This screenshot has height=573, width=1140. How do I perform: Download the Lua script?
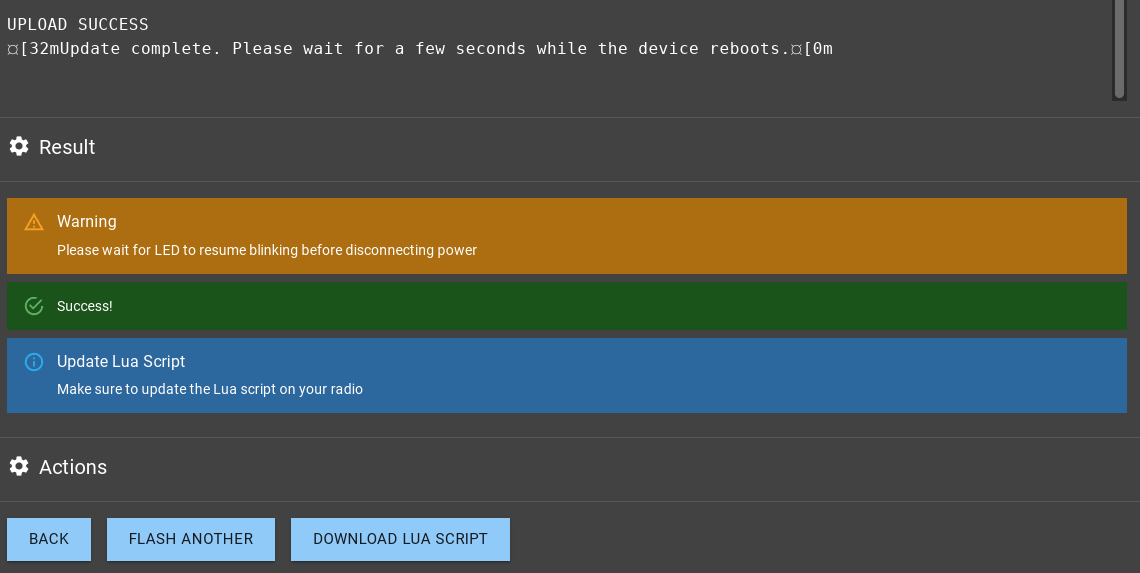(400, 539)
